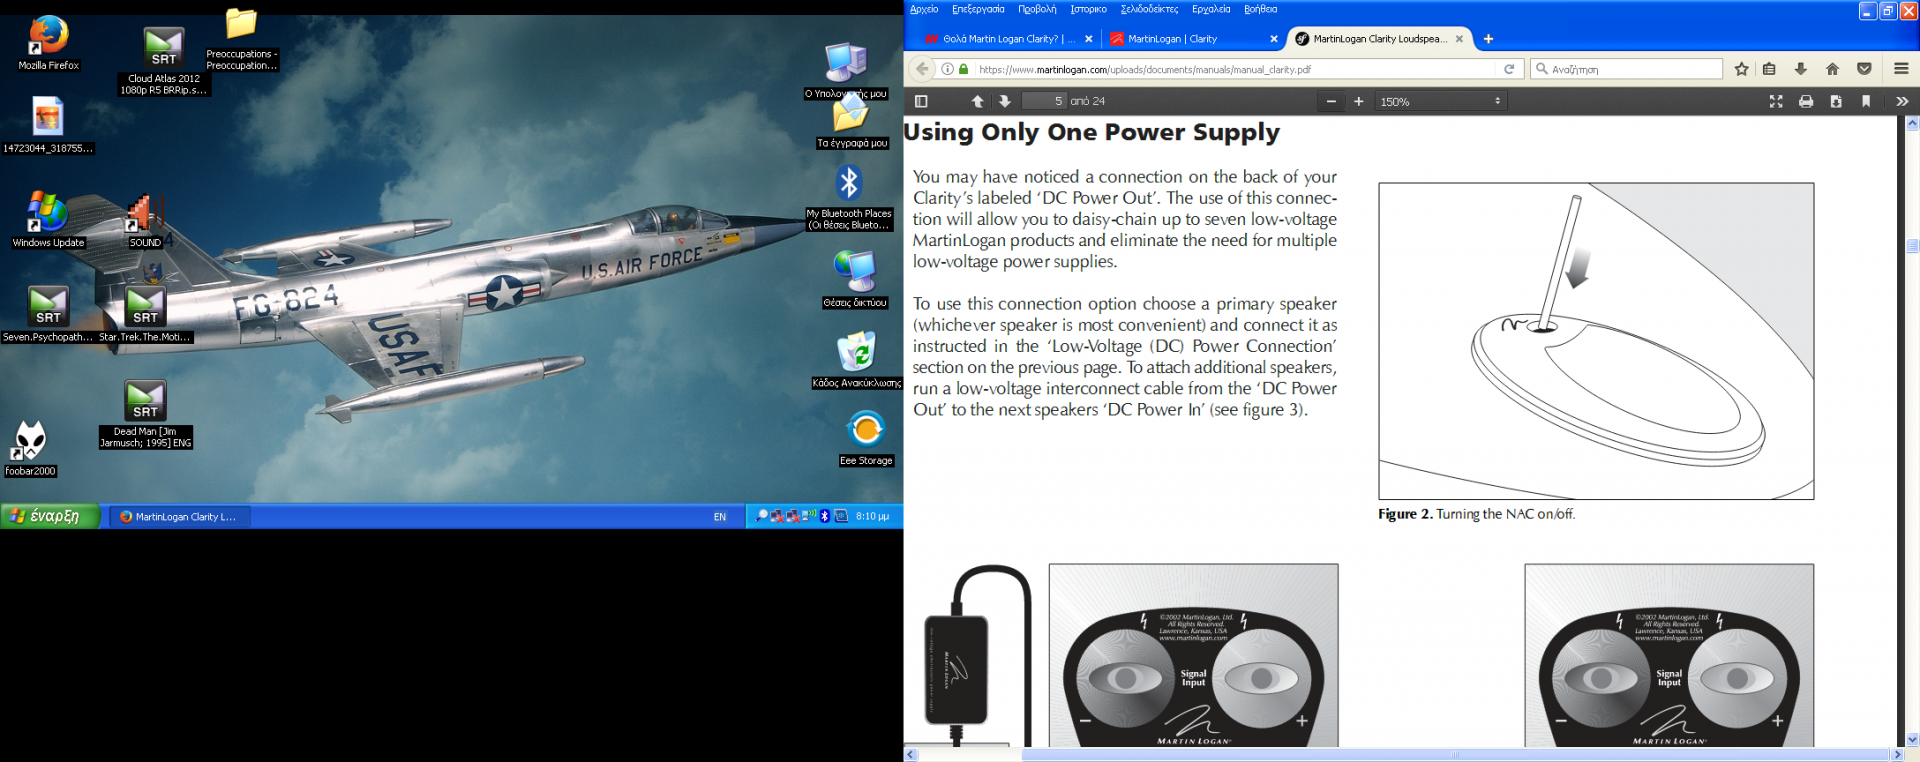The height and width of the screenshot is (762, 1920).
Task: Open PDF viewer tools overflow menu
Action: (1902, 101)
